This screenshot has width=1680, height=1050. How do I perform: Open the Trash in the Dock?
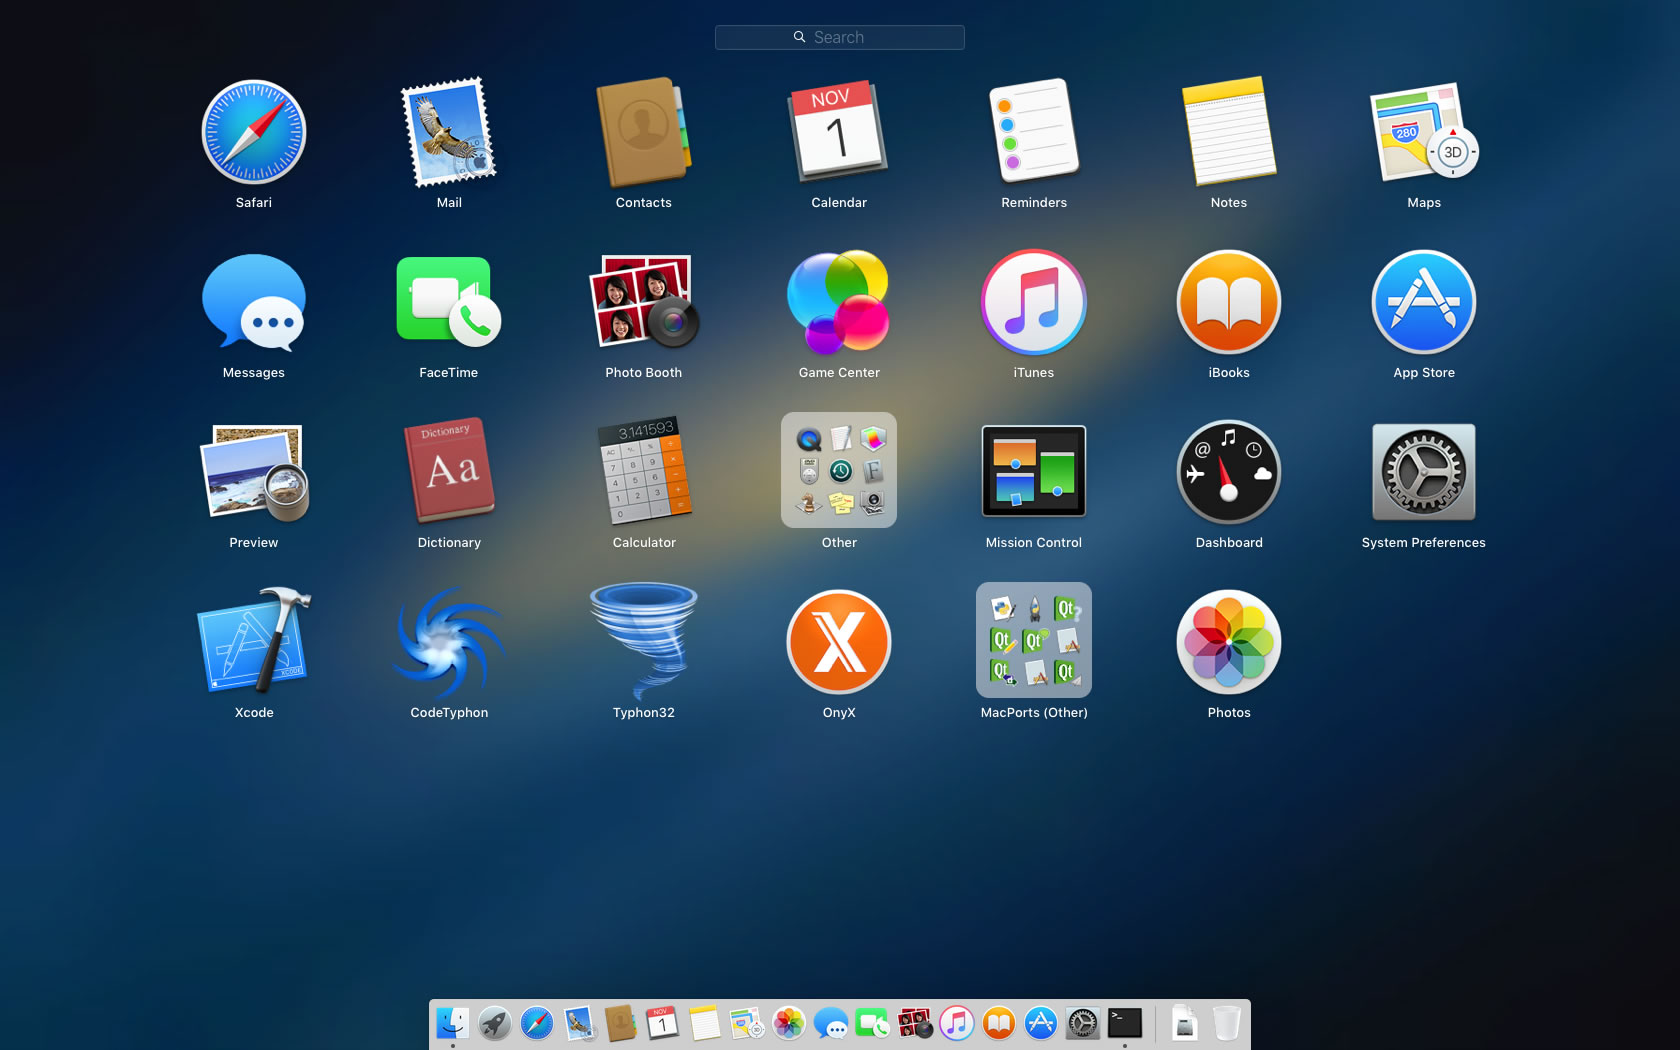click(1227, 1023)
